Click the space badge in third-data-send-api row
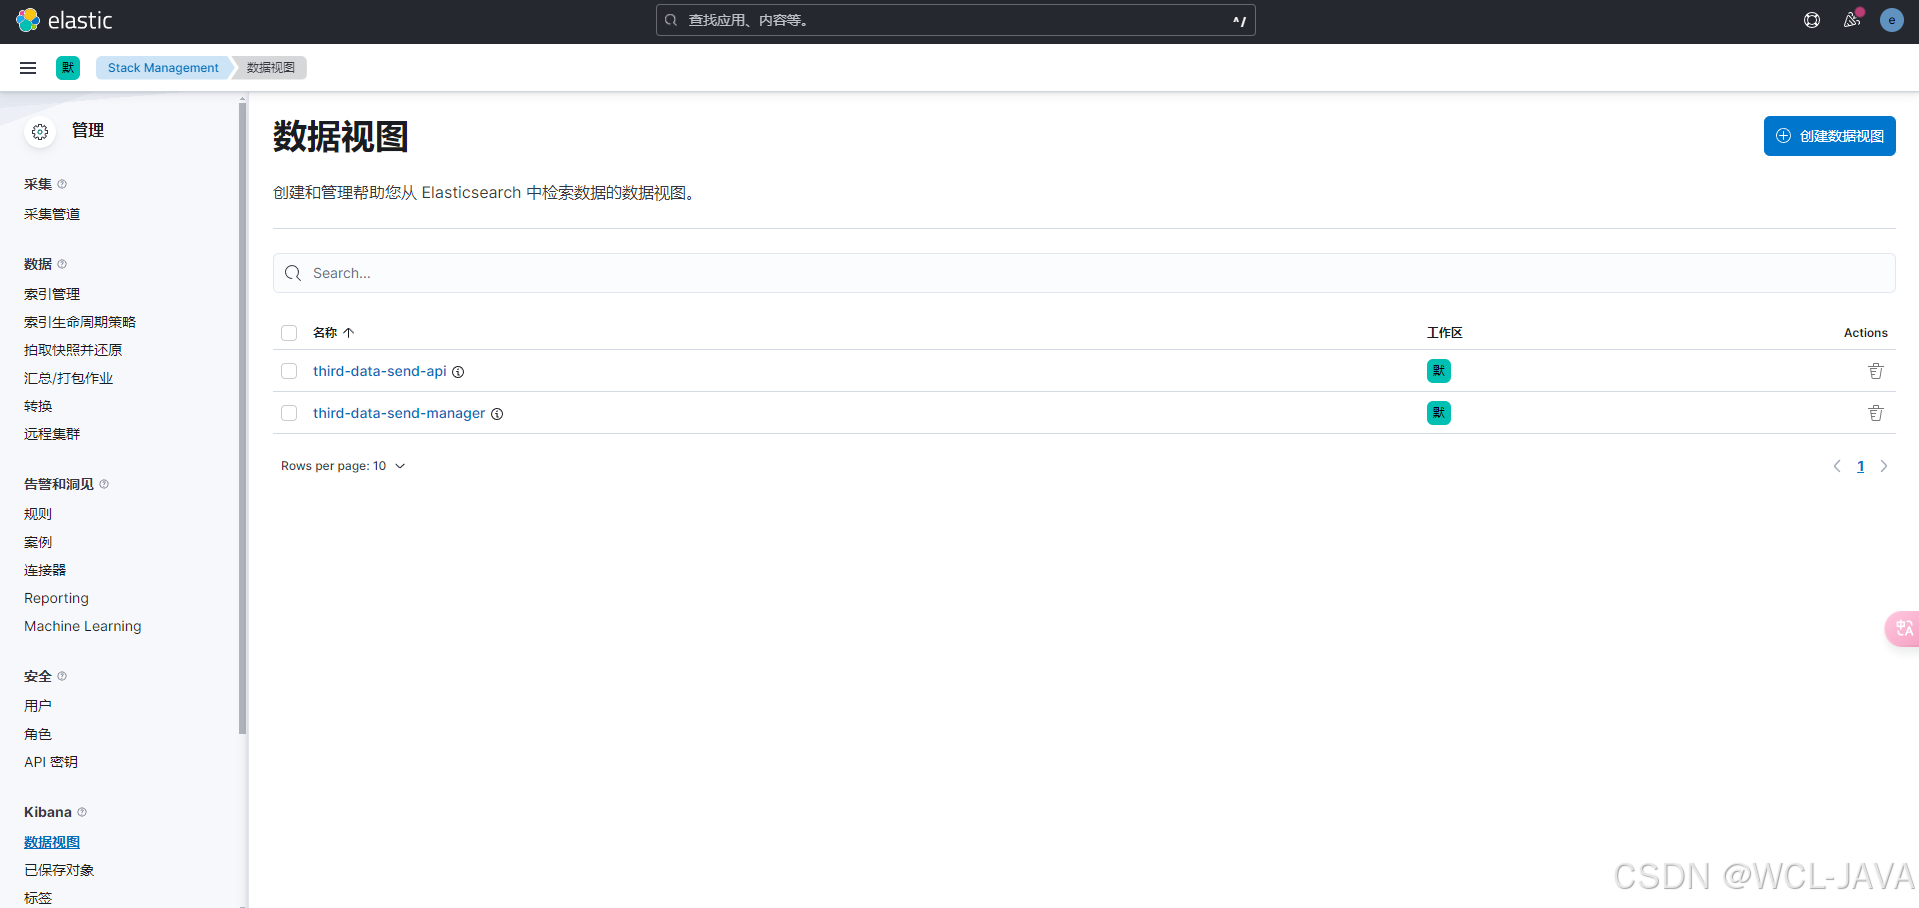The image size is (1919, 908). click(1439, 371)
